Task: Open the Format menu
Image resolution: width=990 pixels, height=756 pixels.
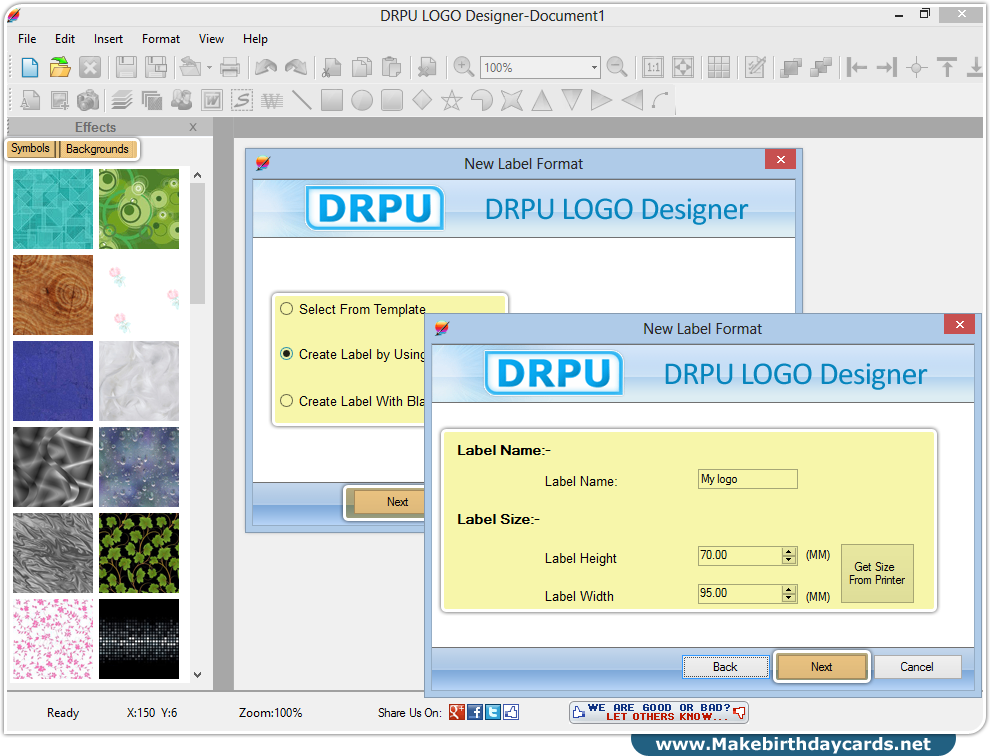Action: click(x=161, y=39)
